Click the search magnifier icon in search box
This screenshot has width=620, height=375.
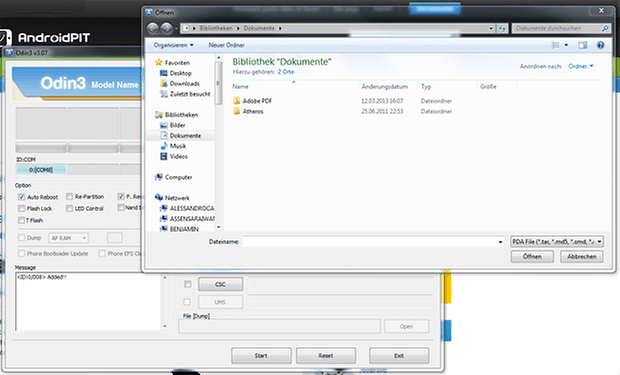tap(605, 28)
